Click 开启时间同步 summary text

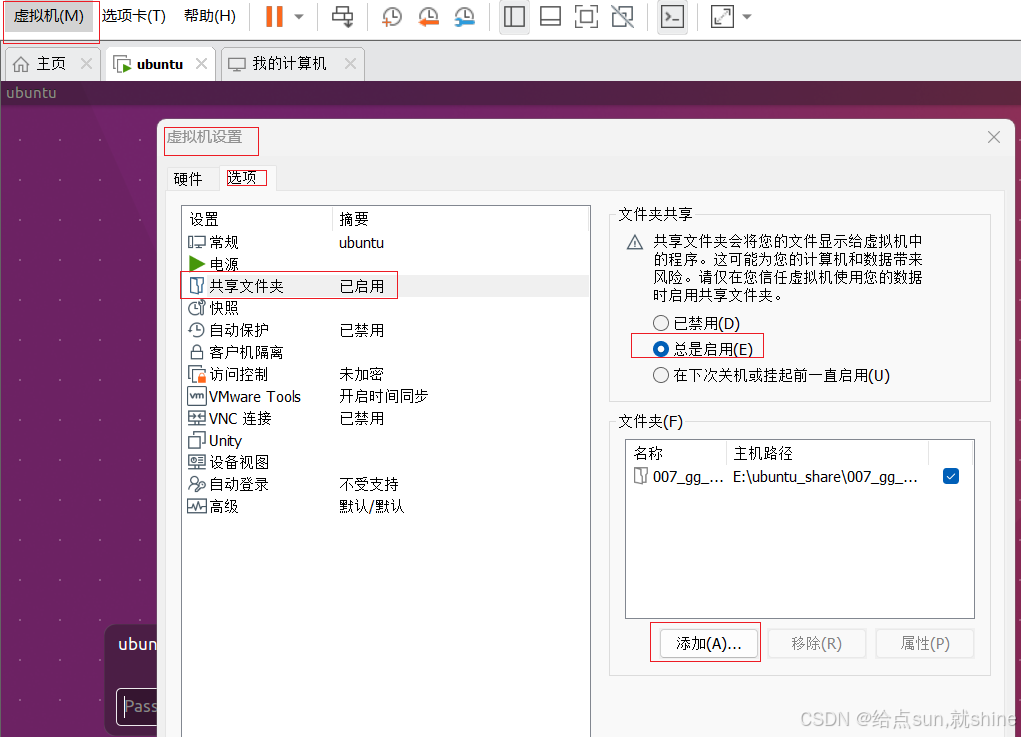[x=384, y=396]
